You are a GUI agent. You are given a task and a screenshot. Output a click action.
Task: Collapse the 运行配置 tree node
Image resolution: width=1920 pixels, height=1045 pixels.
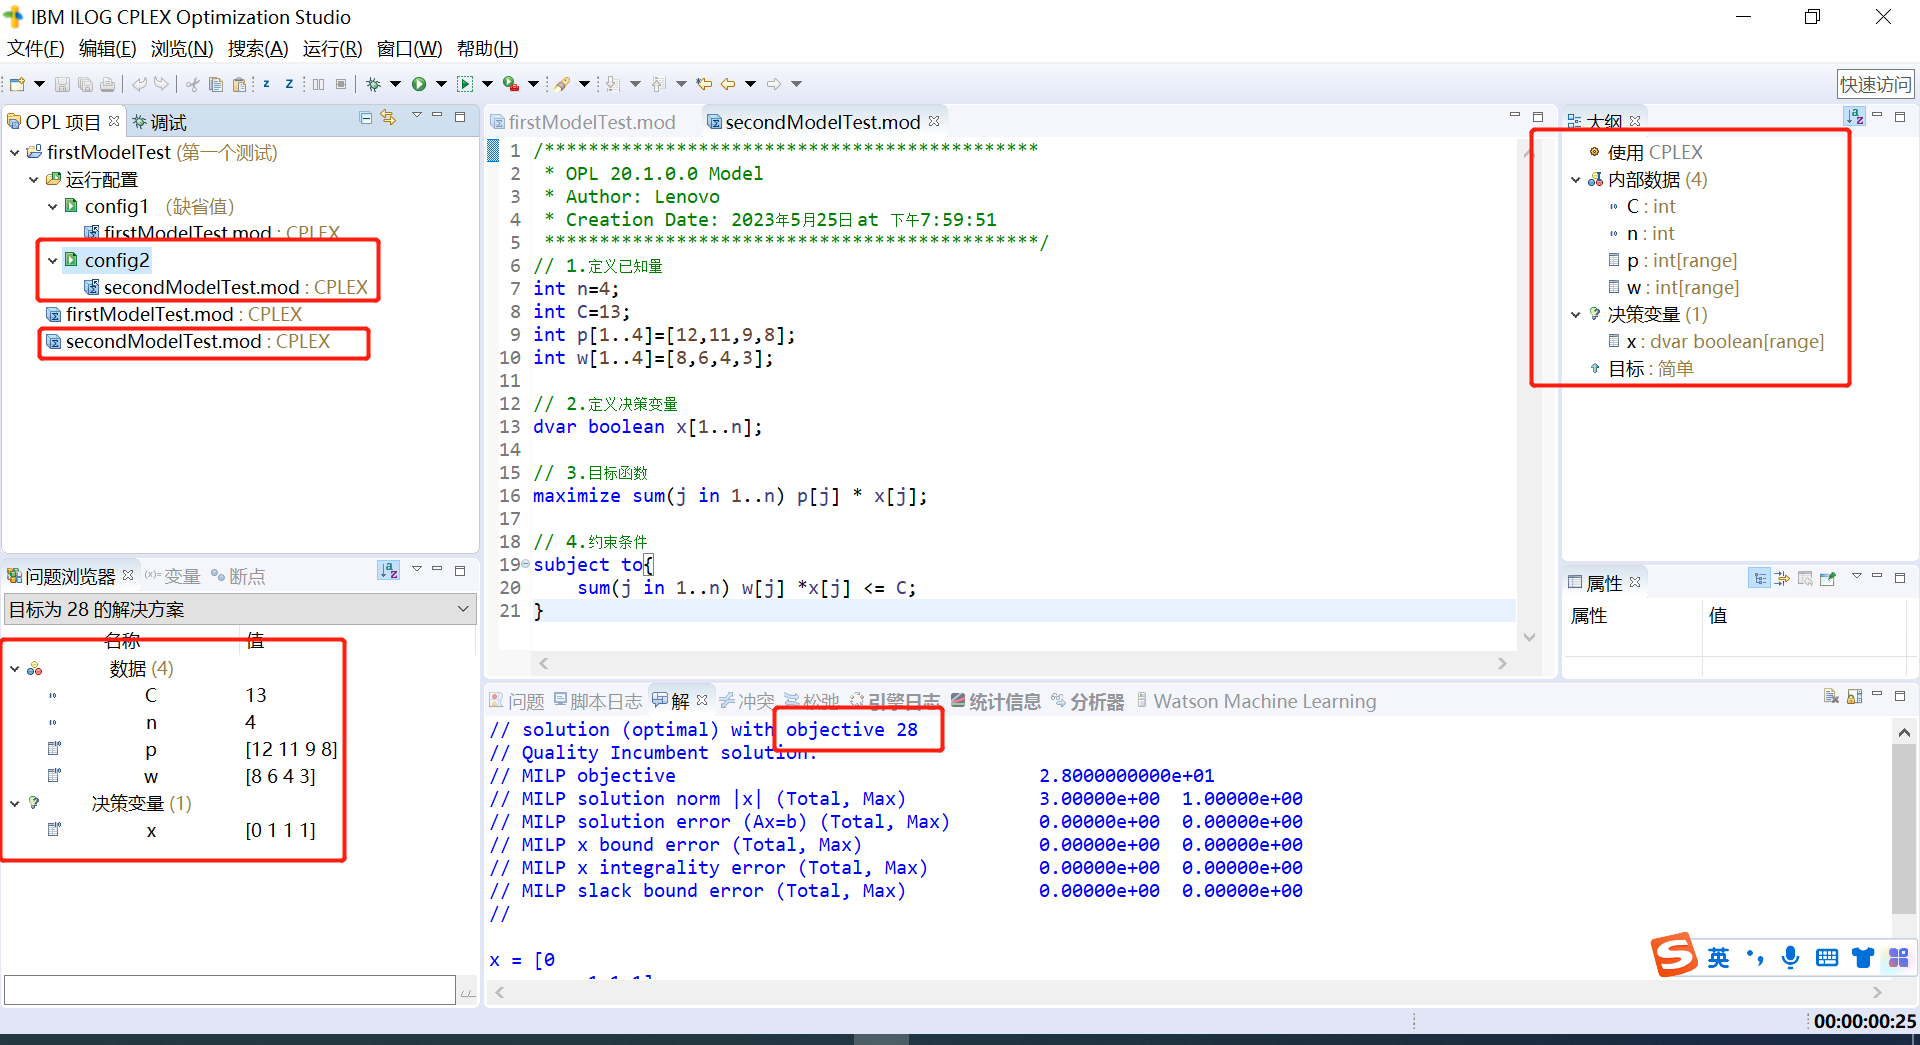[x=34, y=180]
